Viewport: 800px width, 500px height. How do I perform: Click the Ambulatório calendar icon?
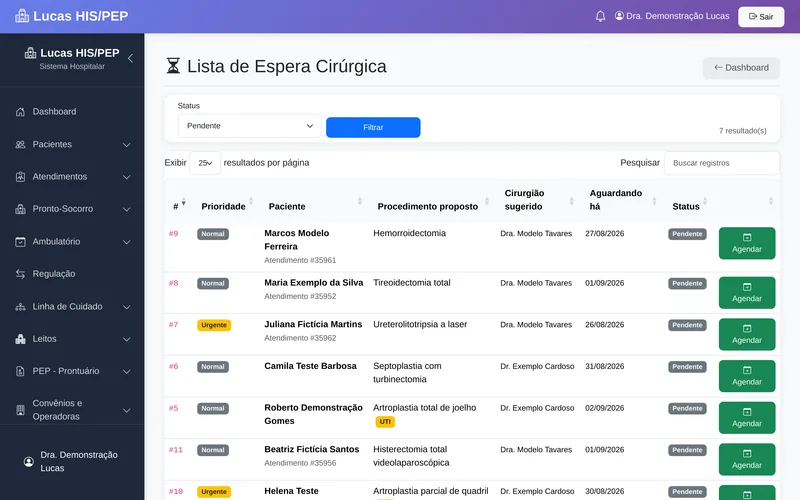click(20, 242)
